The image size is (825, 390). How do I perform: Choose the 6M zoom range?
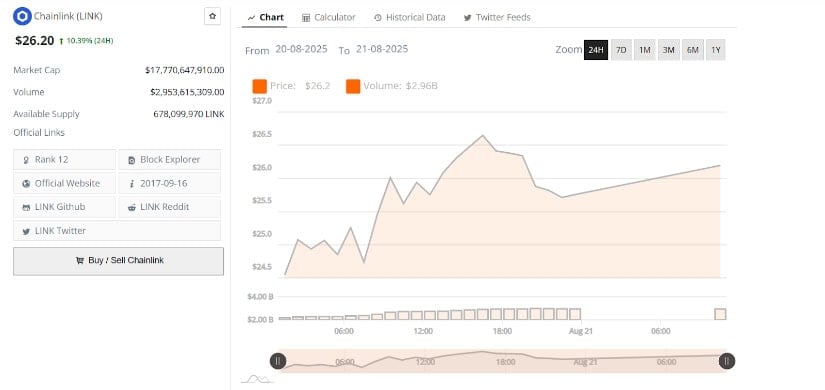[x=692, y=50]
